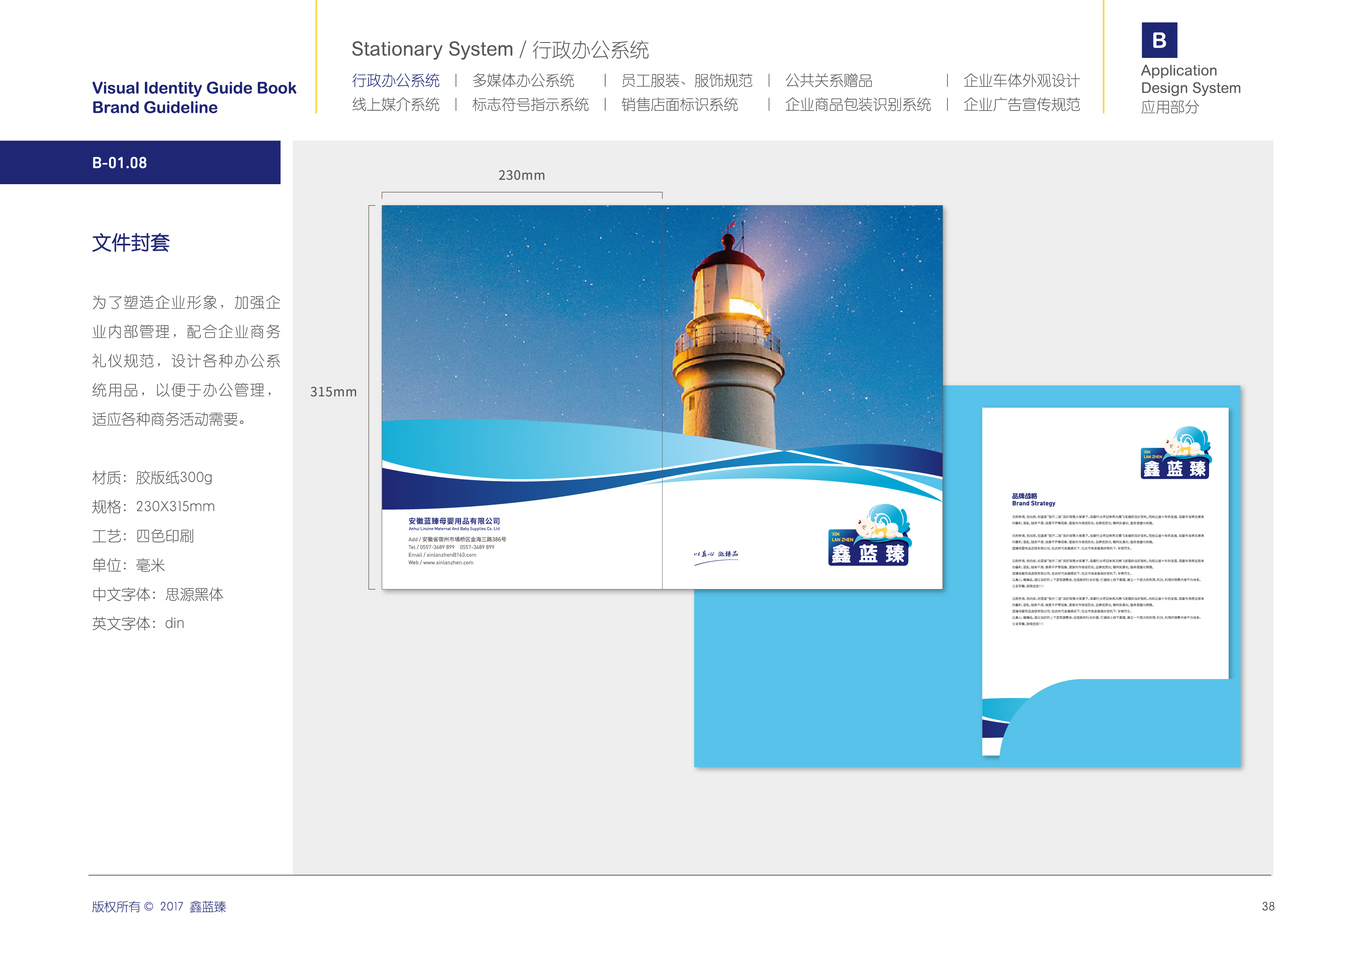The height and width of the screenshot is (966, 1366).
Task: Click the 230mm width dimension label
Action: click(522, 175)
